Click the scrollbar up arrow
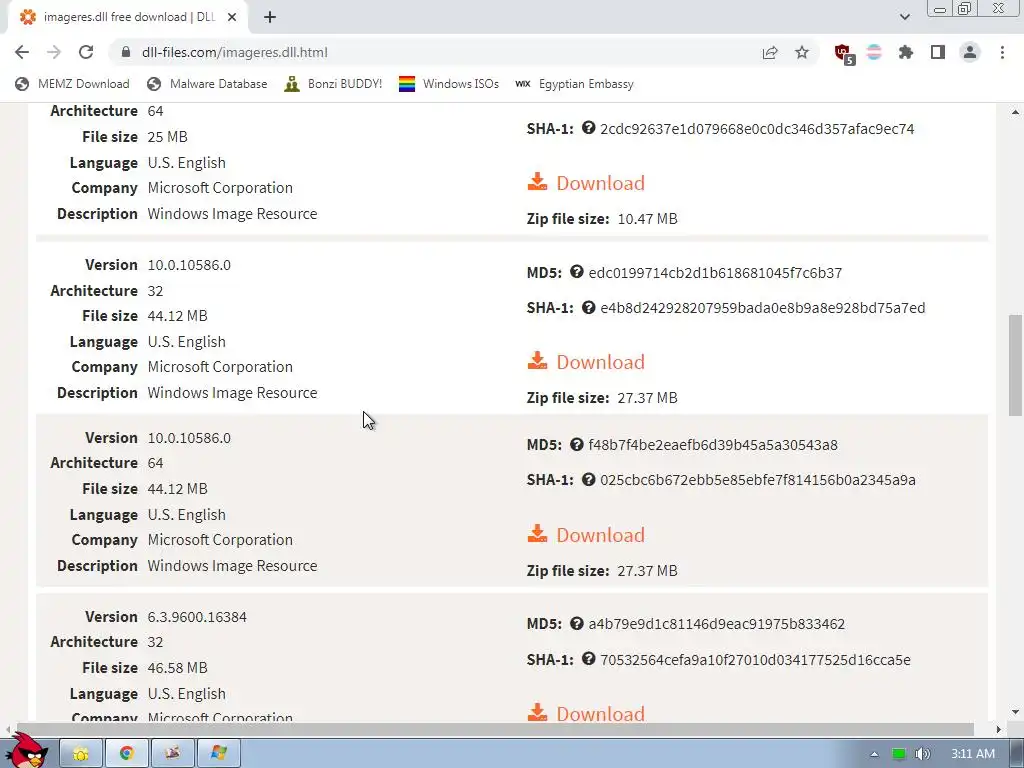 point(1015,112)
